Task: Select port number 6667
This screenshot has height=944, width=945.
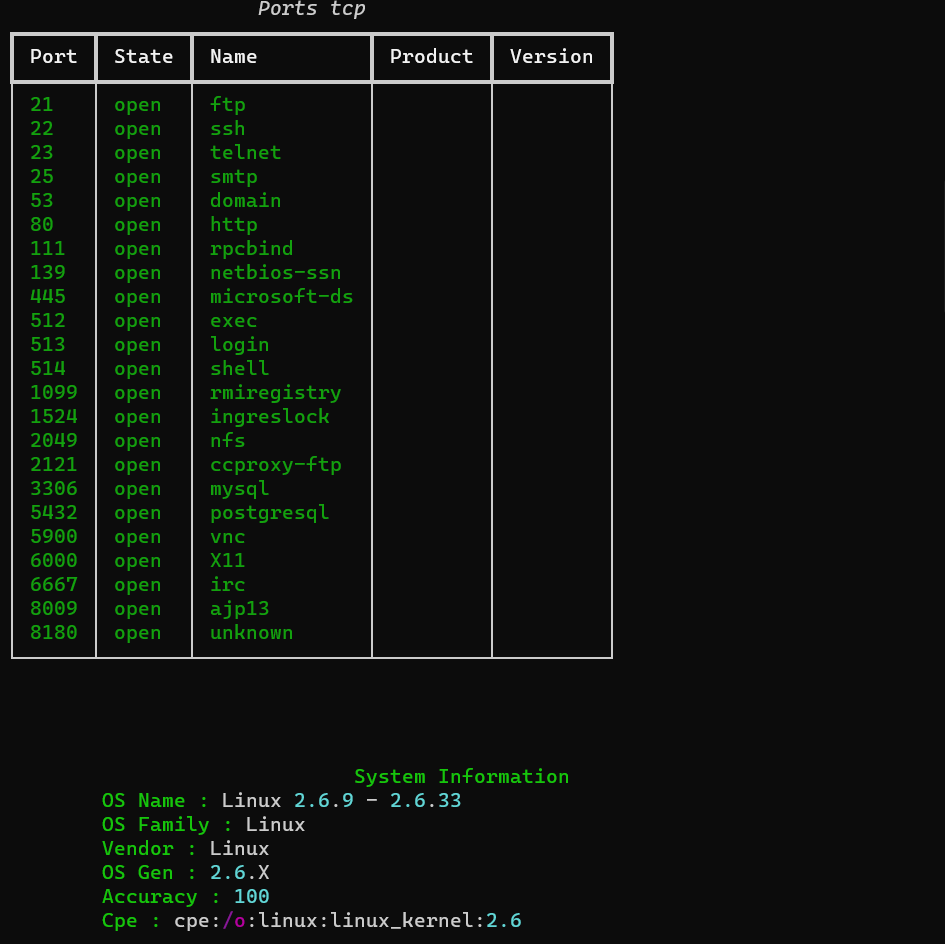Action: 54,585
